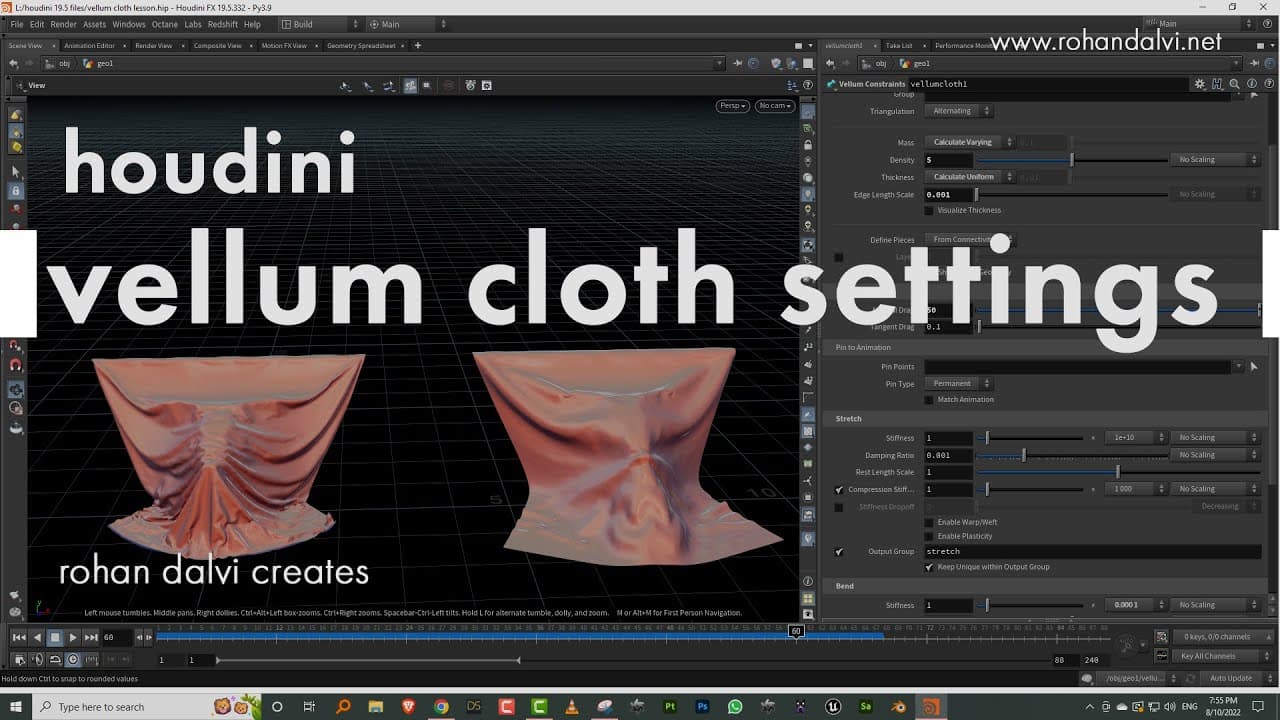This screenshot has height=720, width=1280.
Task: Click the Output Group field containing stretch
Action: [x=1092, y=552]
